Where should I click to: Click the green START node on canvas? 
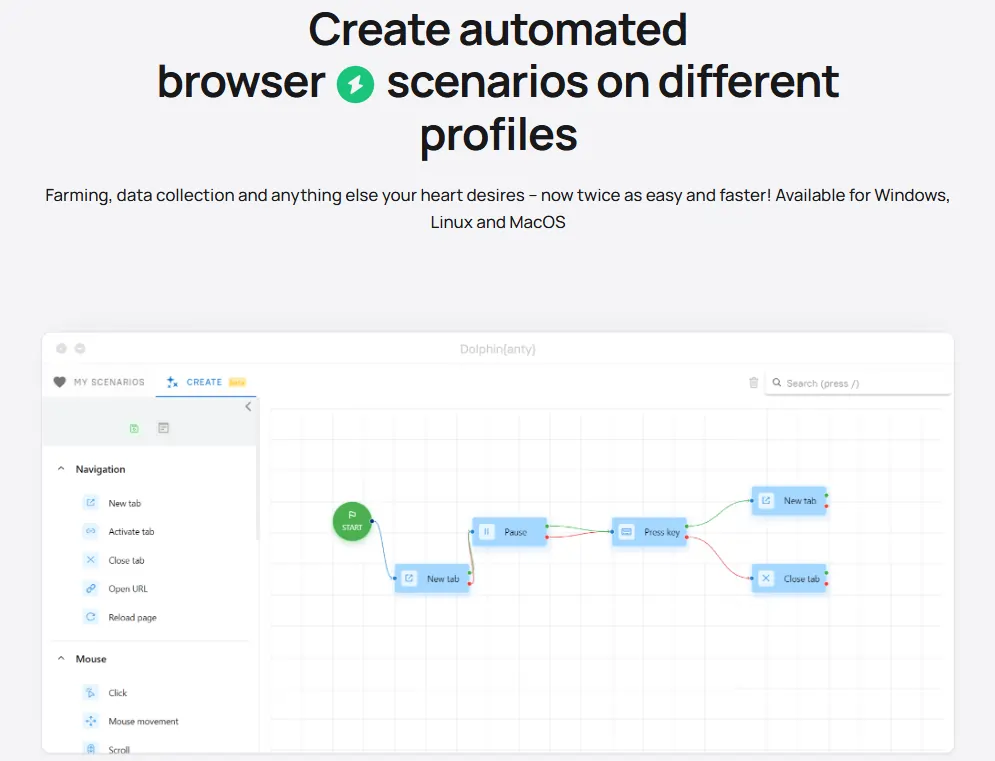(352, 521)
